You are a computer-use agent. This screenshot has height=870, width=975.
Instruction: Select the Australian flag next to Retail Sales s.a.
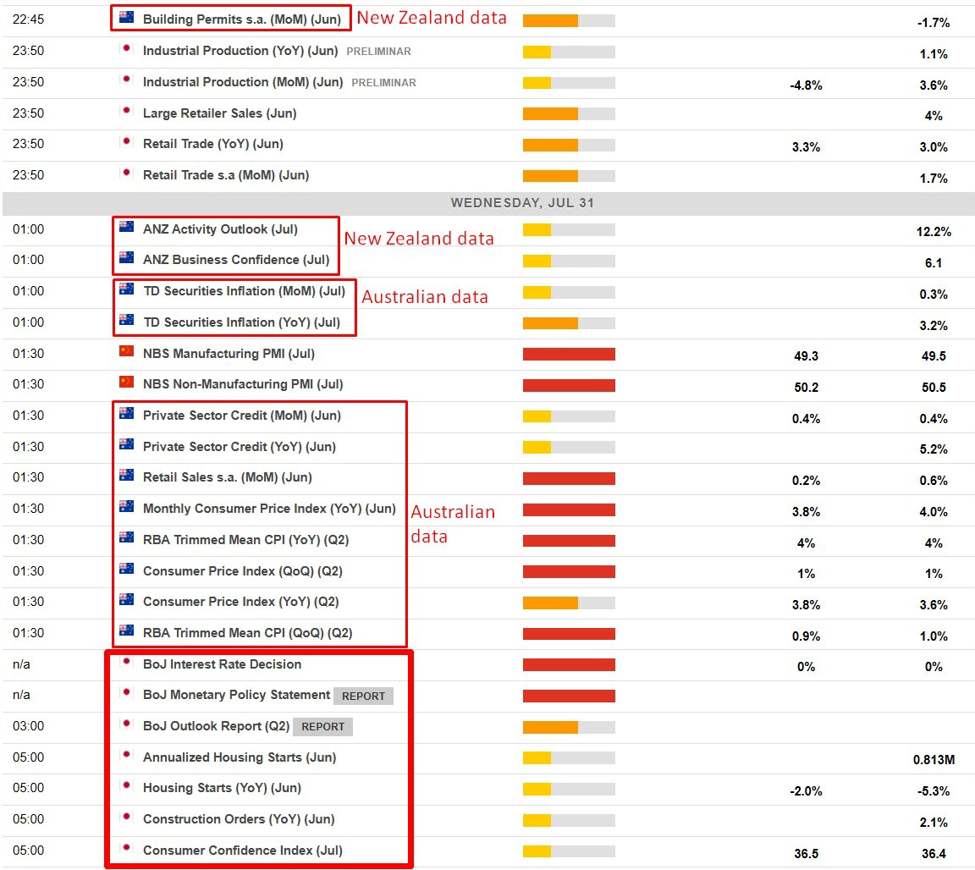pos(126,475)
